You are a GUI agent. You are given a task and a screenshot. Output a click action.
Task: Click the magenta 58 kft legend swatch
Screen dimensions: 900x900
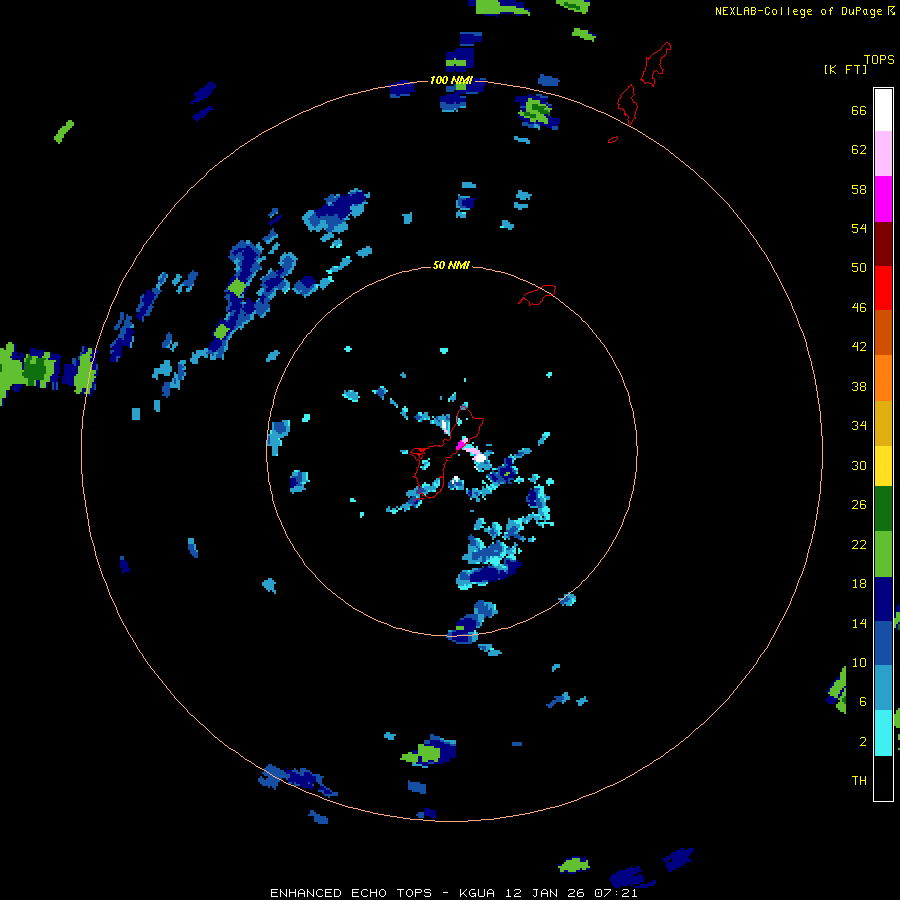(883, 199)
